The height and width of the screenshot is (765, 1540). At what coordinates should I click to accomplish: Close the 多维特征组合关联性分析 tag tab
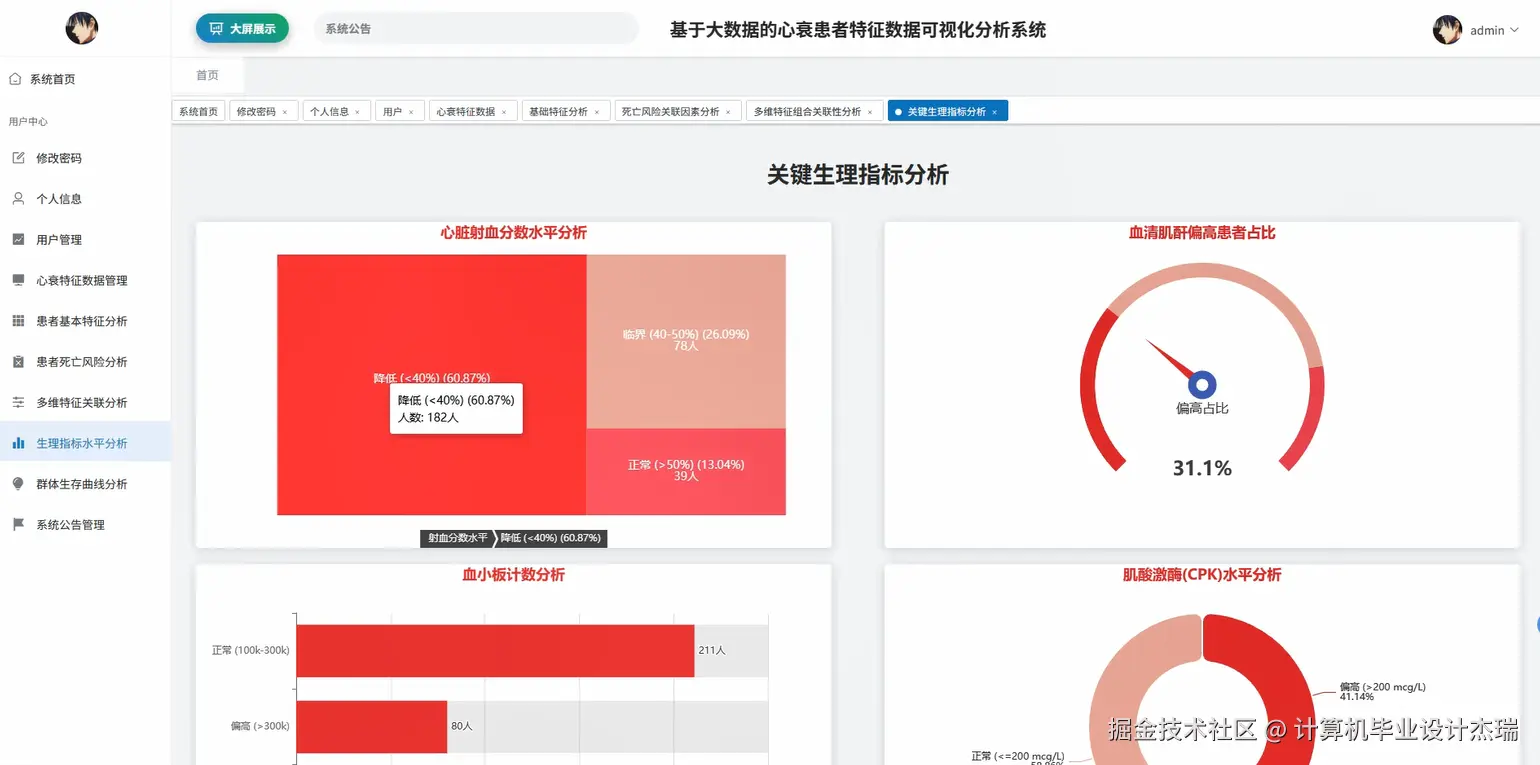pyautogui.click(x=870, y=112)
